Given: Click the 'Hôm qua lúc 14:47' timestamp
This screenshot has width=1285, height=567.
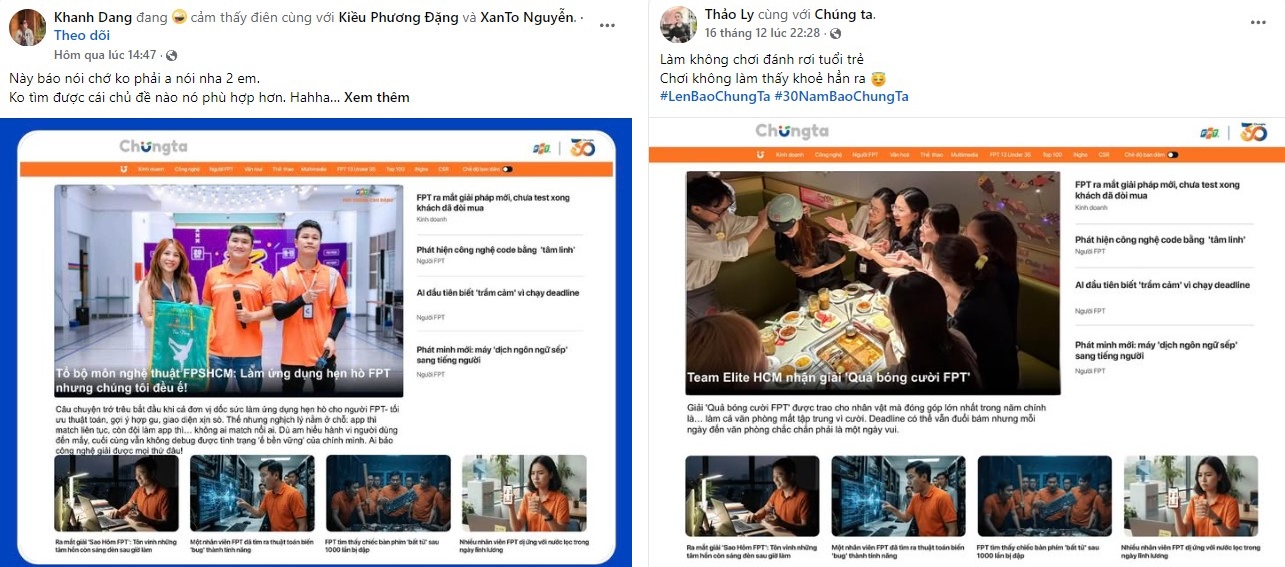Looking at the screenshot, I should (x=105, y=55).
